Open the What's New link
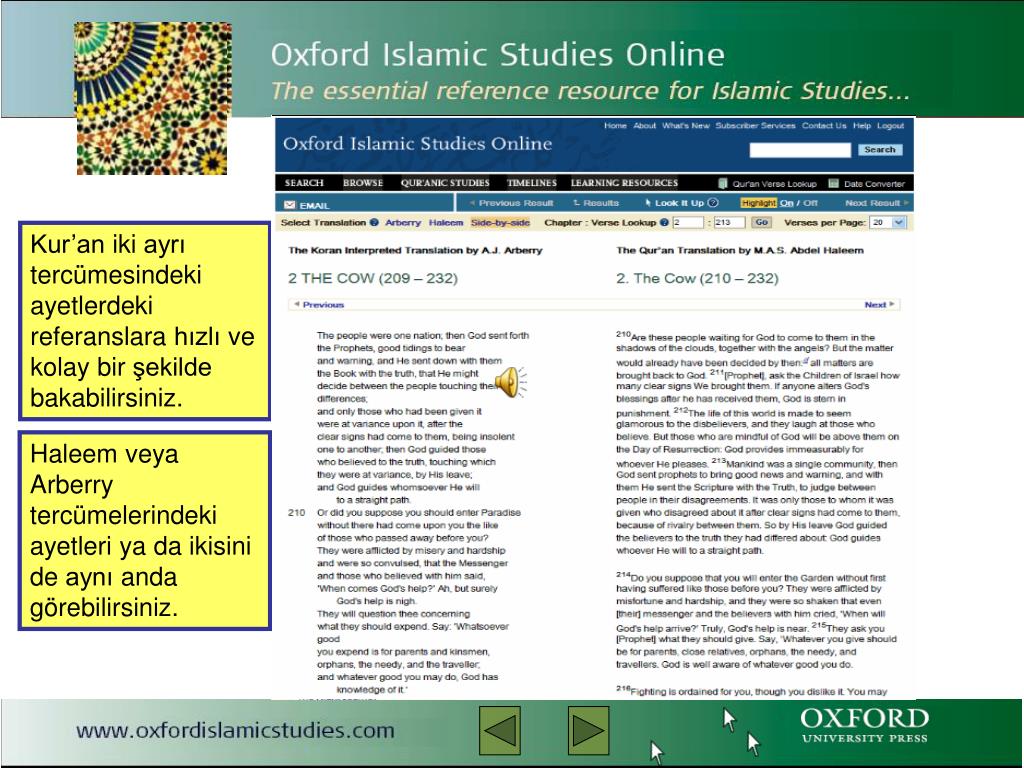 pos(686,125)
